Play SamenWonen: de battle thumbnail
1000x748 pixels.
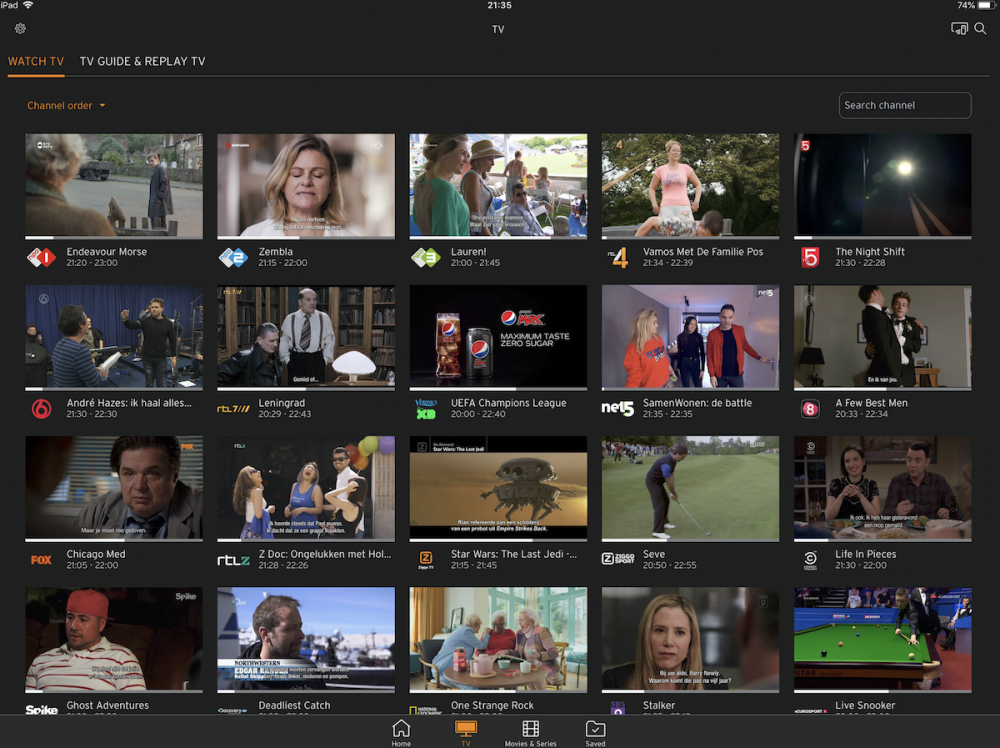tap(690, 337)
